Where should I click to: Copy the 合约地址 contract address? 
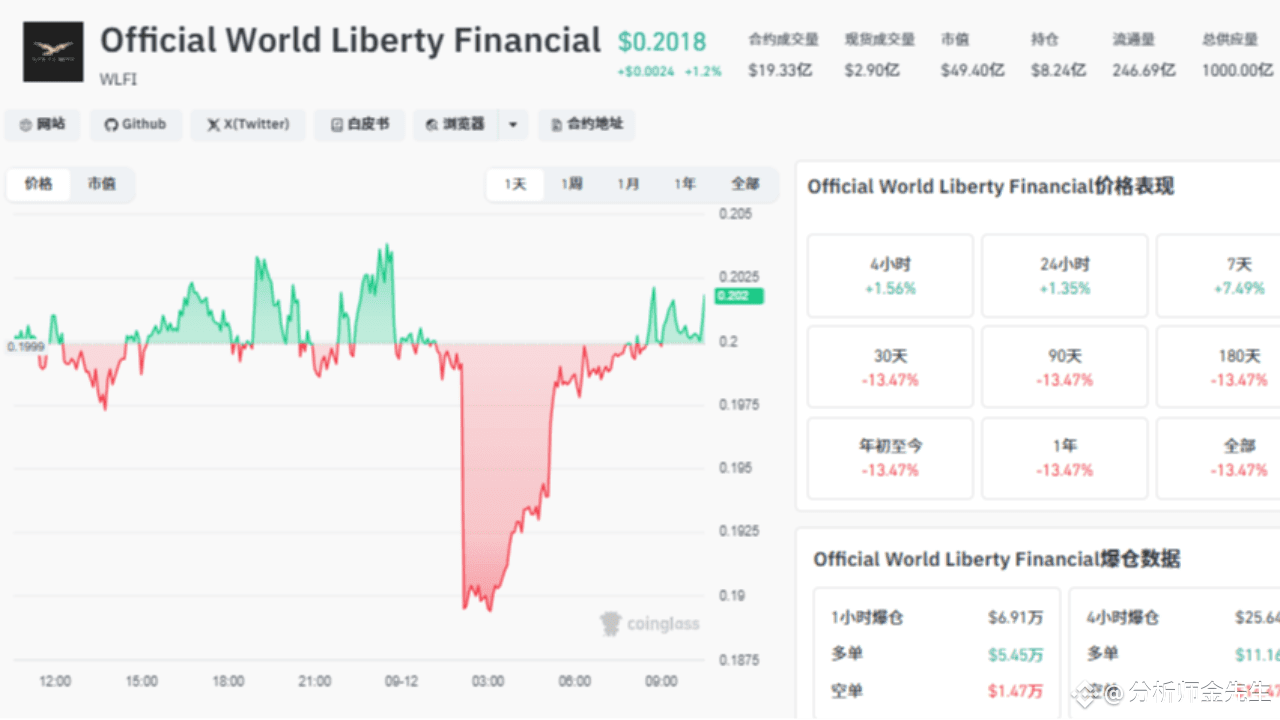click(x=586, y=125)
